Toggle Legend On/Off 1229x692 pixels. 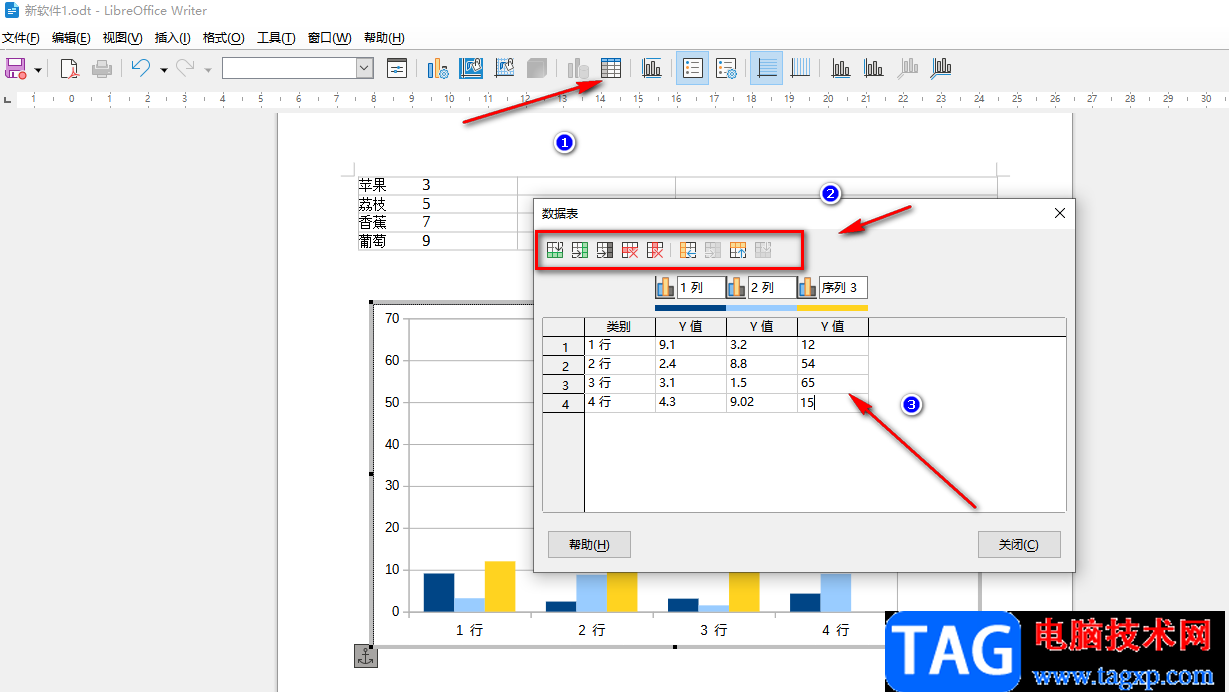[693, 69]
